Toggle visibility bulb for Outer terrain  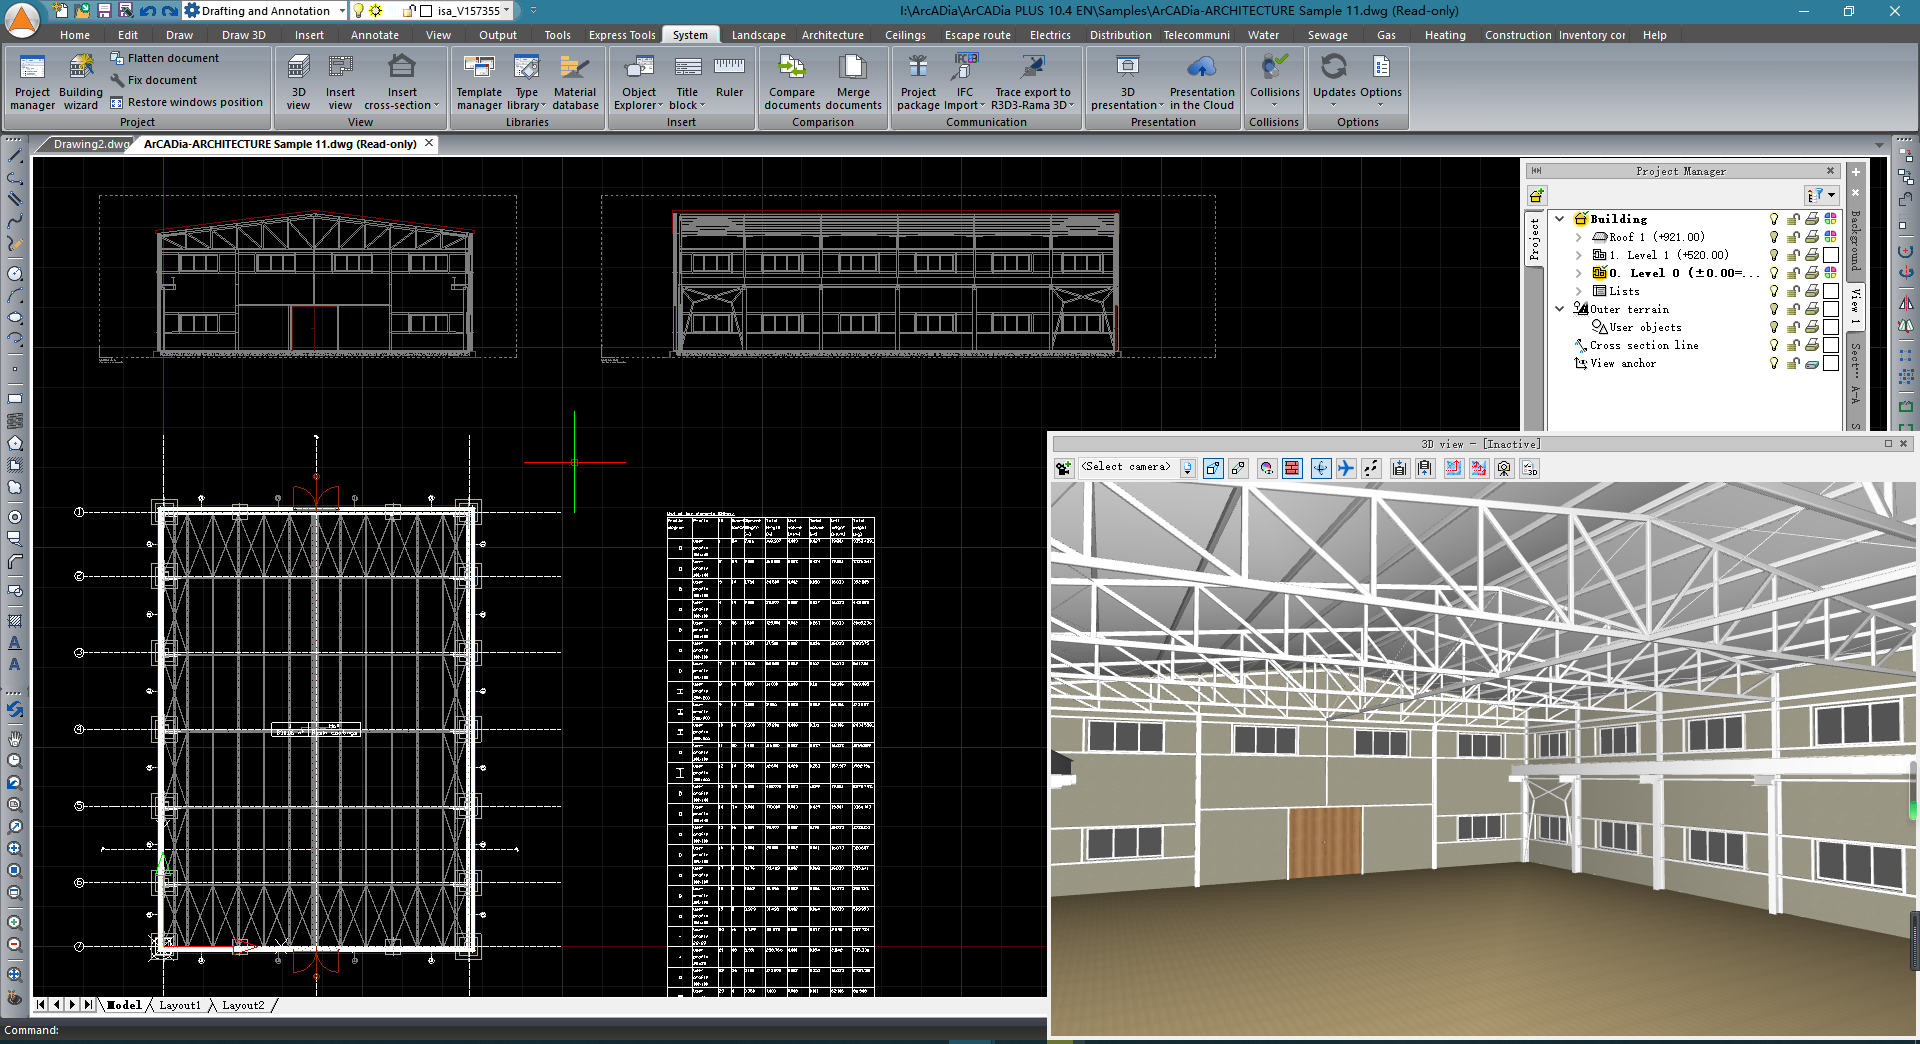[1774, 309]
